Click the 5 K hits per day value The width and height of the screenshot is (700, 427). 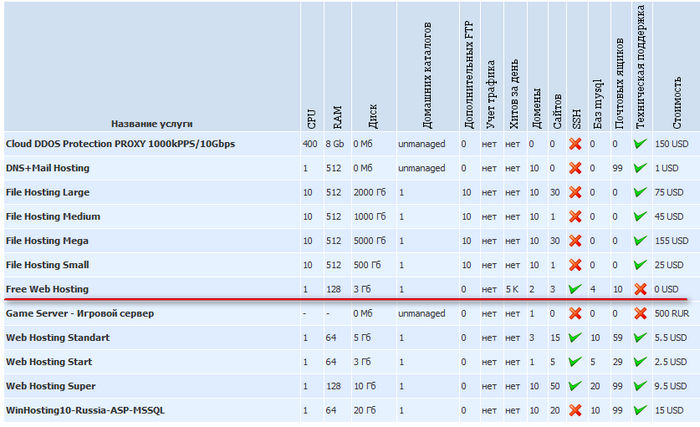tap(512, 289)
